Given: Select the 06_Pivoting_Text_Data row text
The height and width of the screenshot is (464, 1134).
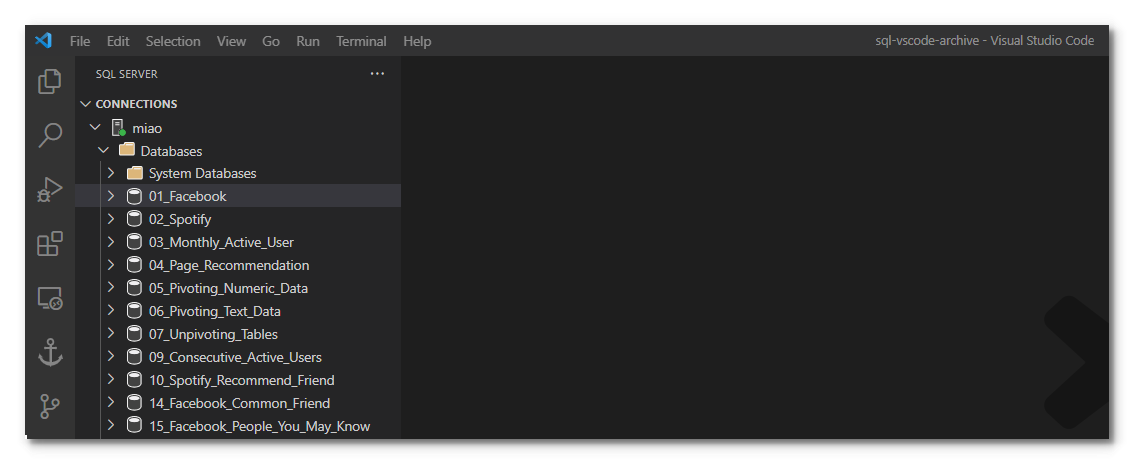Looking at the screenshot, I should pos(215,312).
